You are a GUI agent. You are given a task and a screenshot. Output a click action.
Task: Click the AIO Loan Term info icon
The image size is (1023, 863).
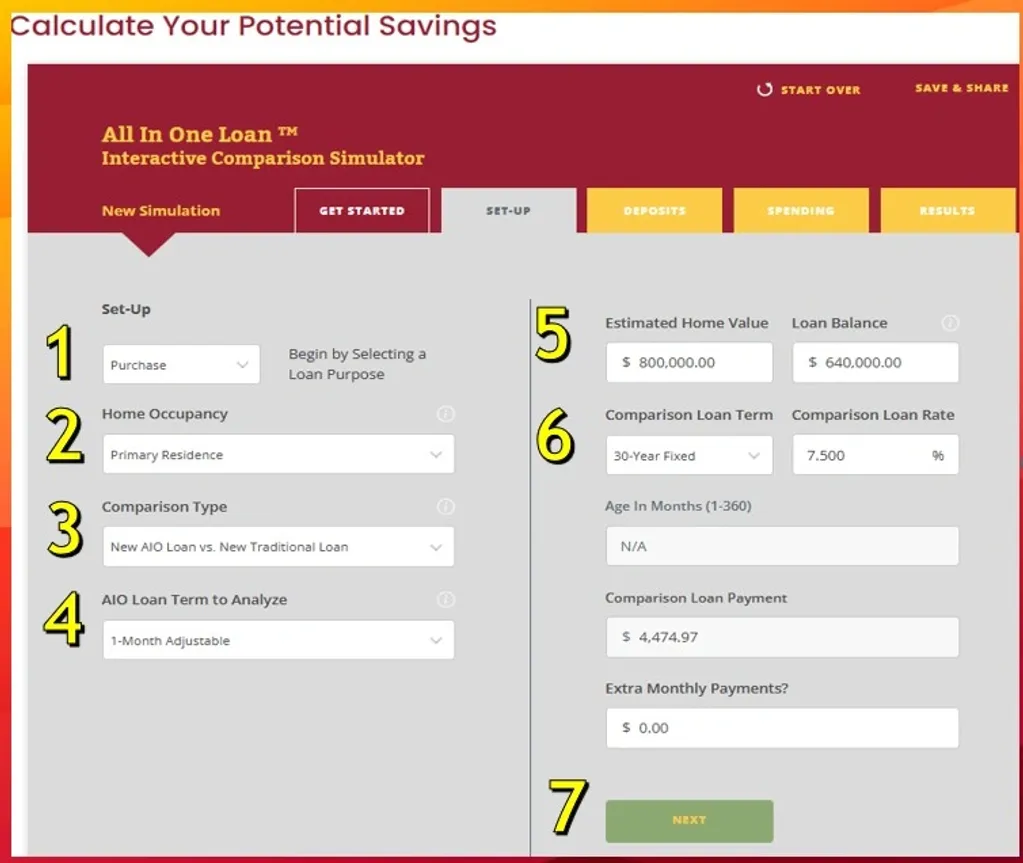(446, 600)
